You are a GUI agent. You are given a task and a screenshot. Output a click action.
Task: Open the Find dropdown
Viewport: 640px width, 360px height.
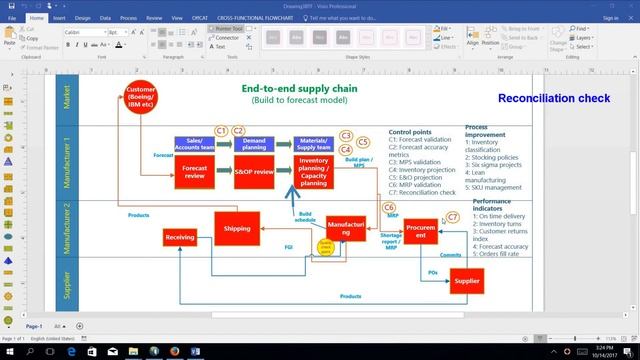(x=579, y=29)
